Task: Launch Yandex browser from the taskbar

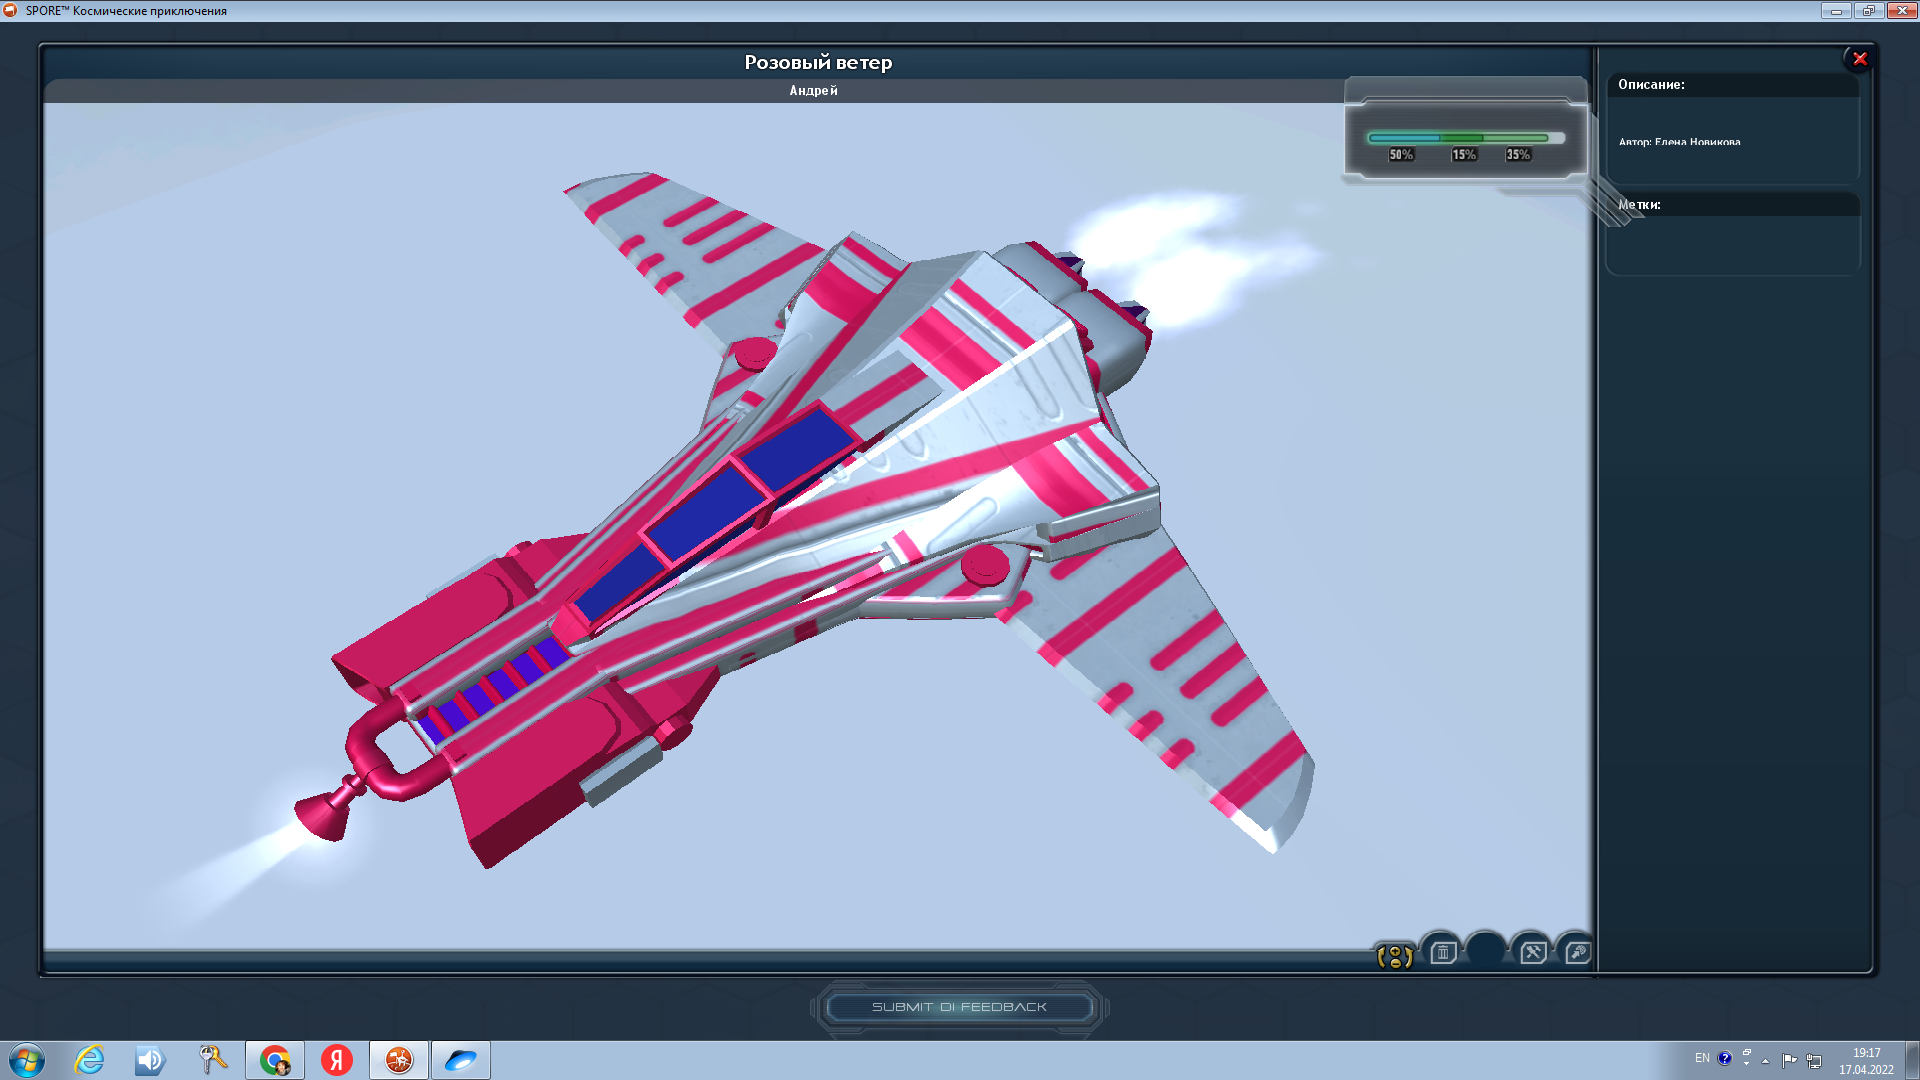Action: (337, 1060)
